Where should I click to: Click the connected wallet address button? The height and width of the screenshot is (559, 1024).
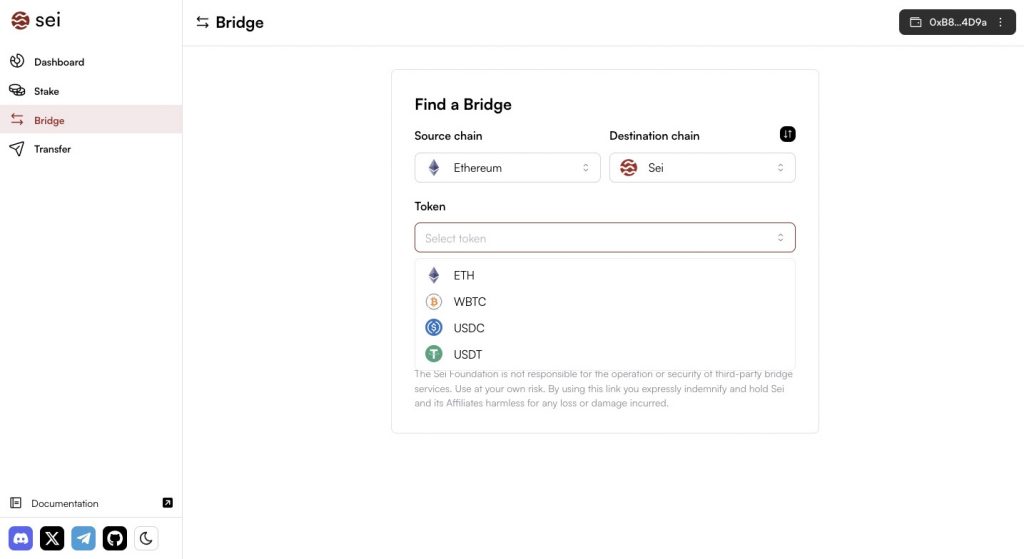click(948, 22)
